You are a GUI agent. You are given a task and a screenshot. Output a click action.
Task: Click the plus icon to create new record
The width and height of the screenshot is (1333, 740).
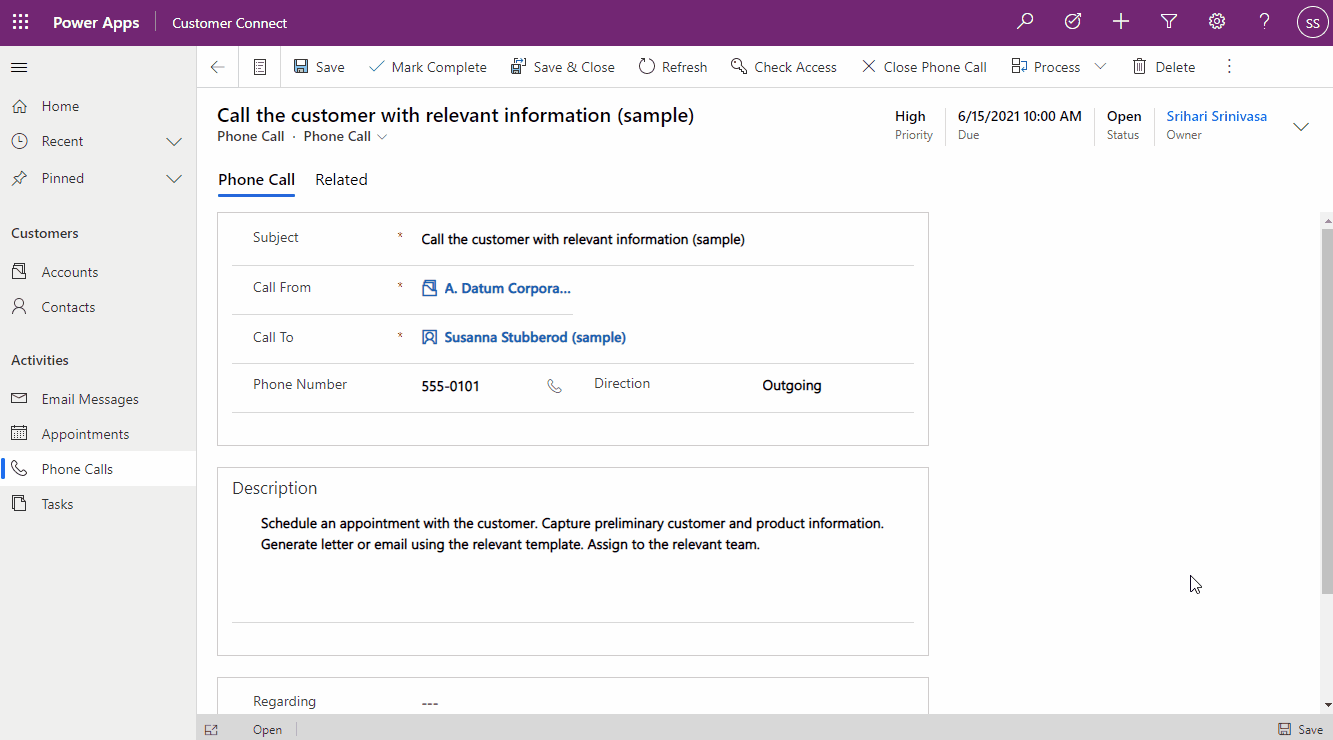(1121, 22)
